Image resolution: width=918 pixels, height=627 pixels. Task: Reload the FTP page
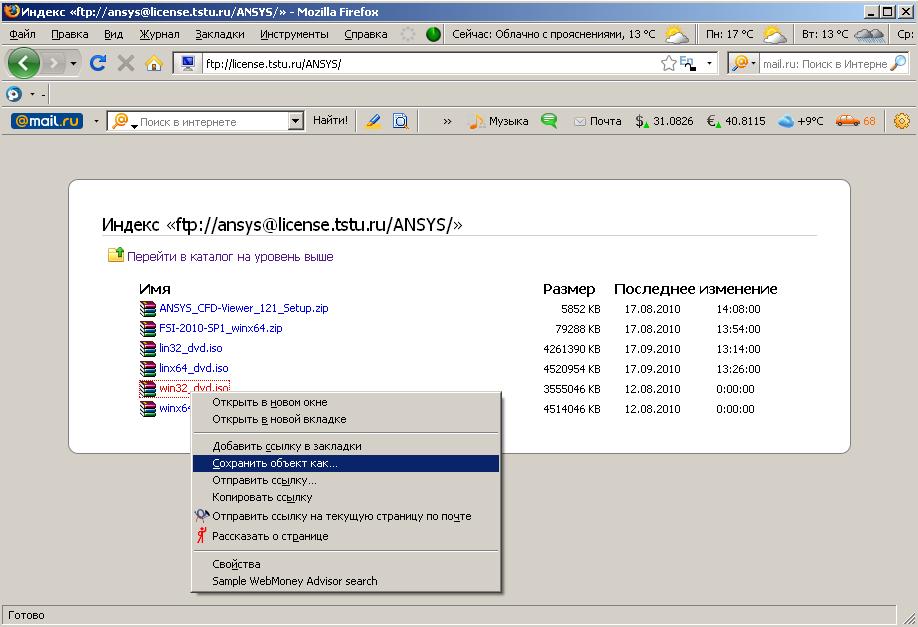click(98, 63)
